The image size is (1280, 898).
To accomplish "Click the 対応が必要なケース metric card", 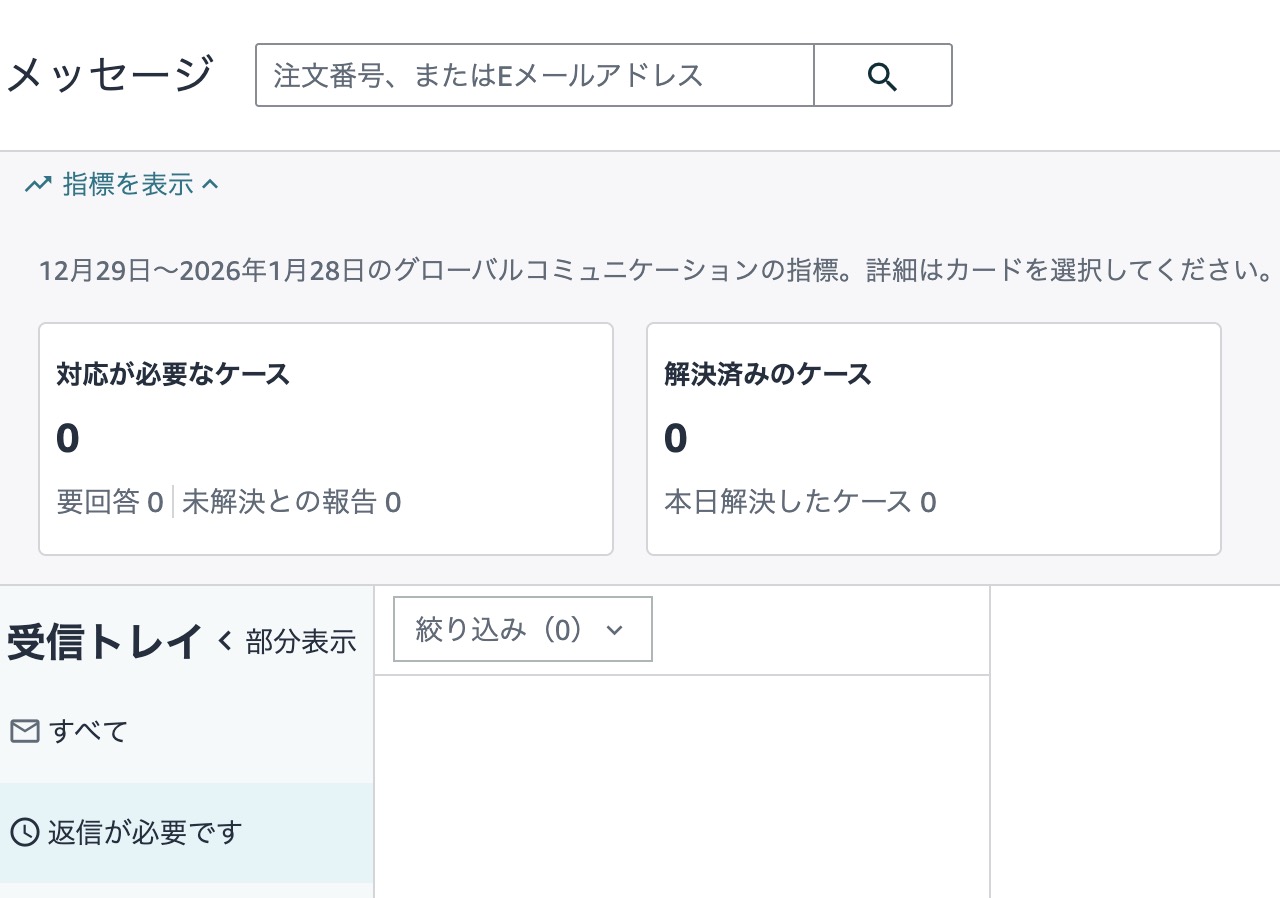I will click(325, 438).
